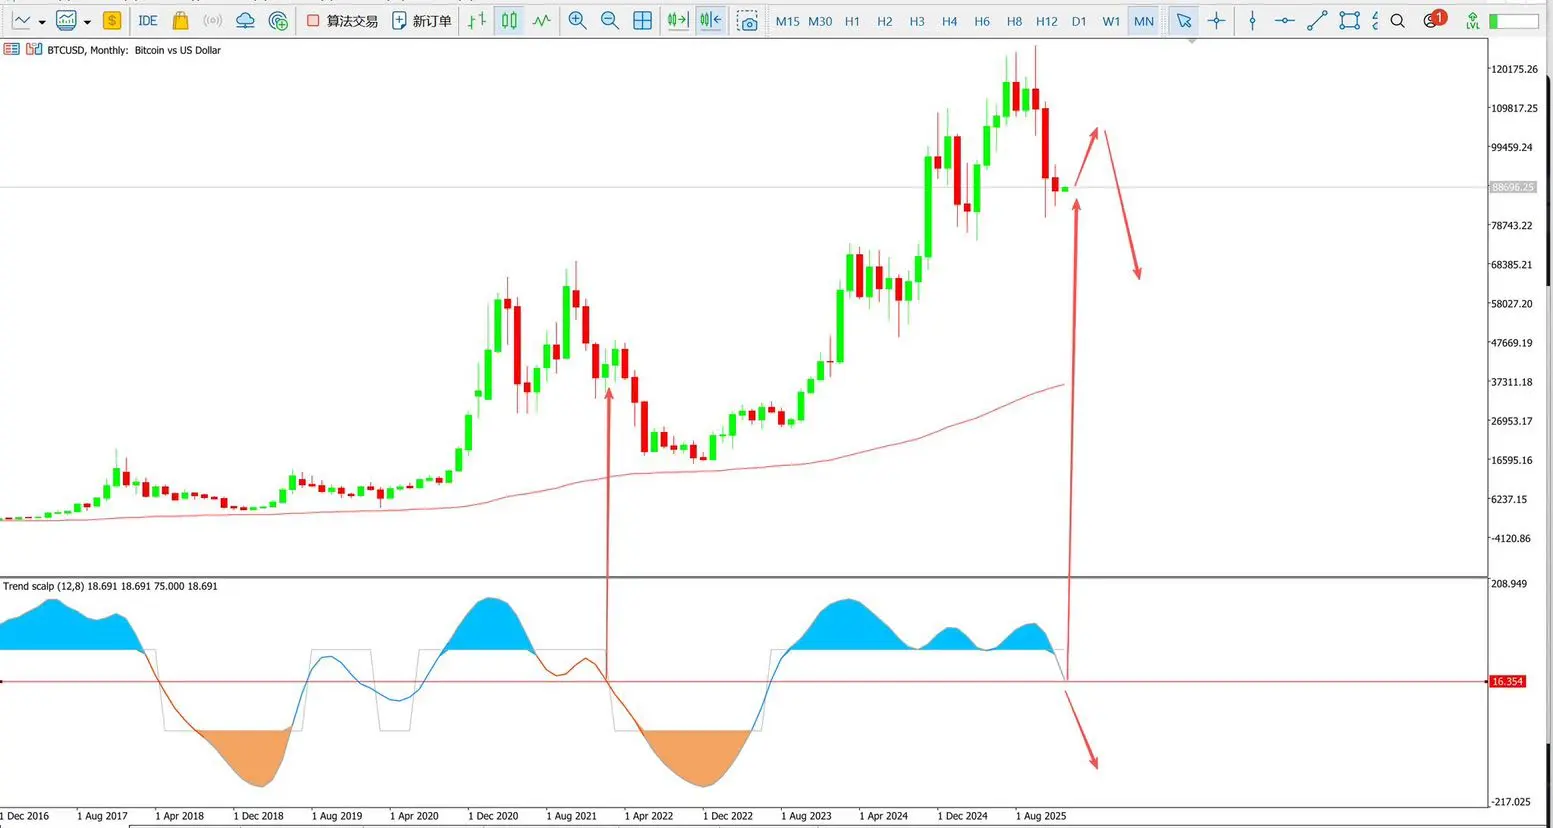Click the green LVL icon

pyautogui.click(x=1472, y=20)
